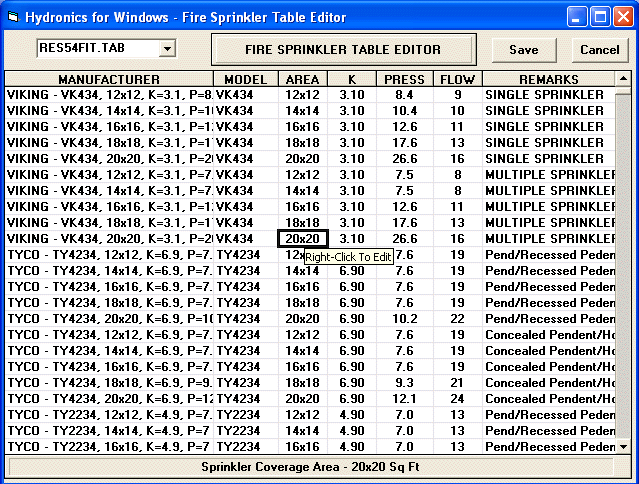Close the Fire Sprinkler Table Editor window
This screenshot has height=484, width=639.
pyautogui.click(x=624, y=17)
